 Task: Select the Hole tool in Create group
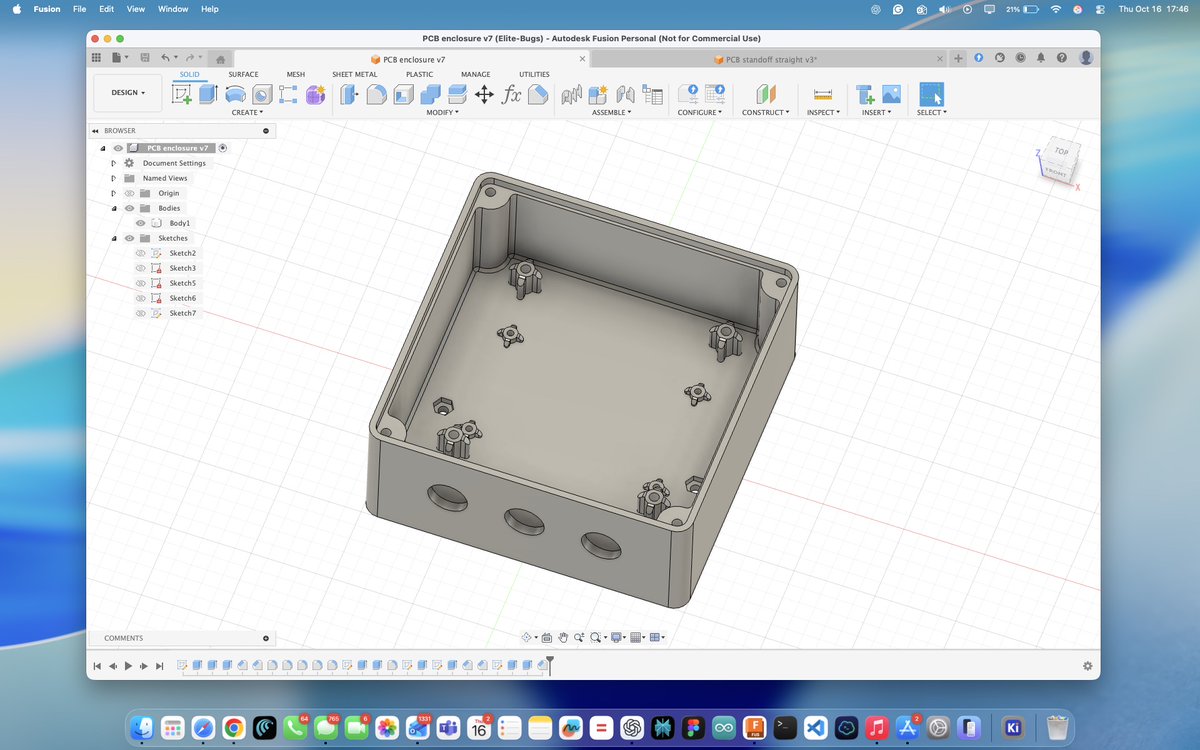pos(262,94)
